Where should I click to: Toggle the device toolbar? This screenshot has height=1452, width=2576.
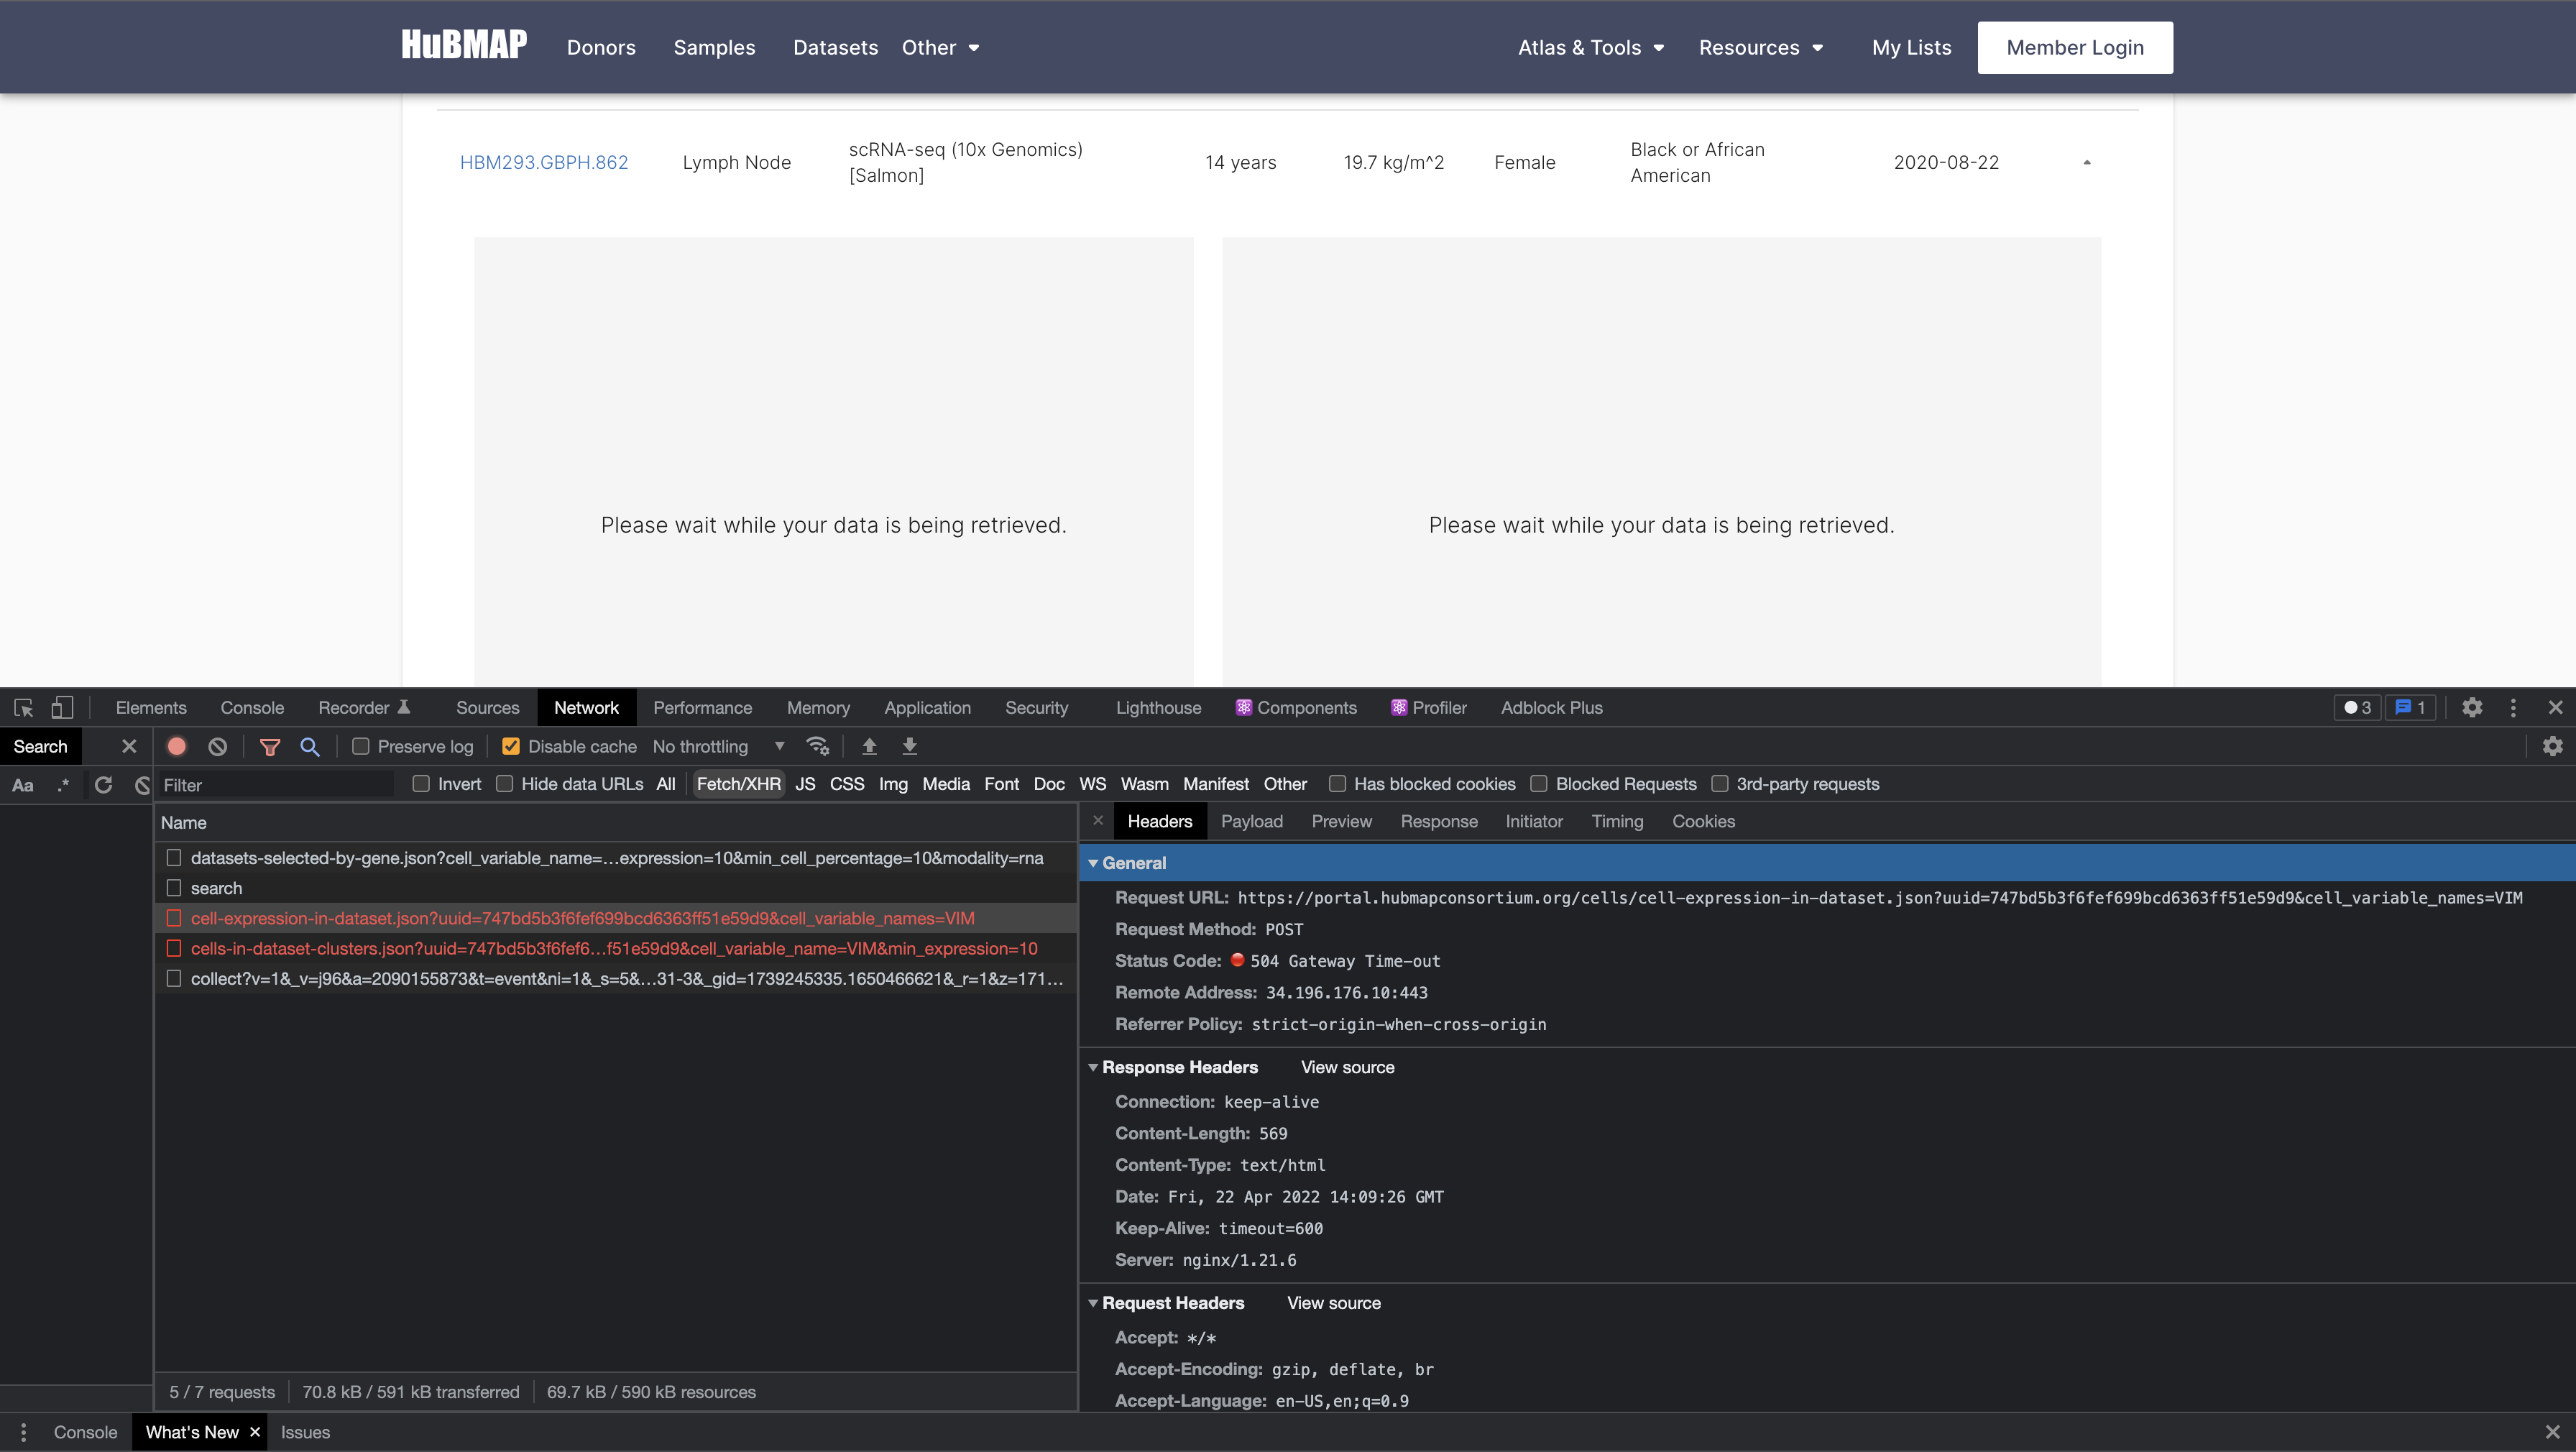click(62, 707)
